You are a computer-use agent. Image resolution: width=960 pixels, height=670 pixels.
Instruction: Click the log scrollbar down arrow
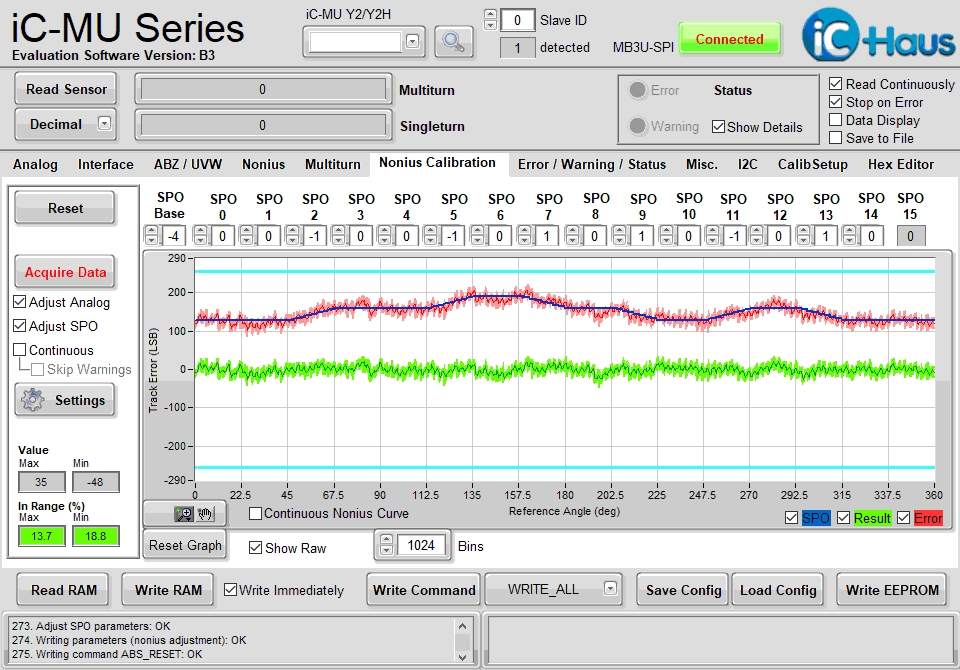(x=463, y=657)
